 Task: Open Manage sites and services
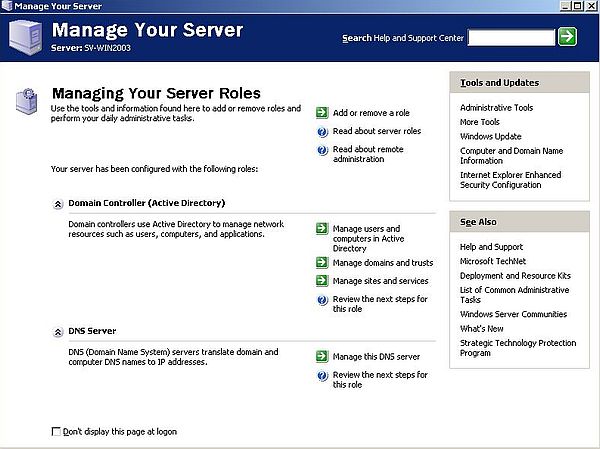tap(380, 281)
